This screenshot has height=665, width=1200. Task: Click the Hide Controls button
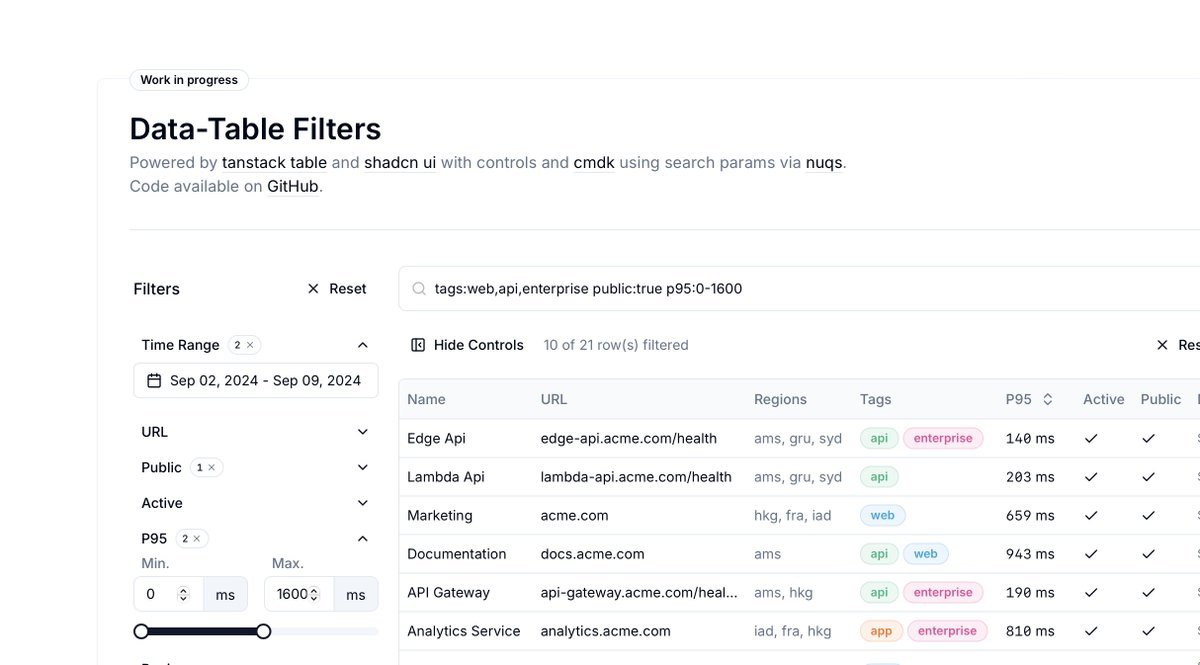[467, 345]
